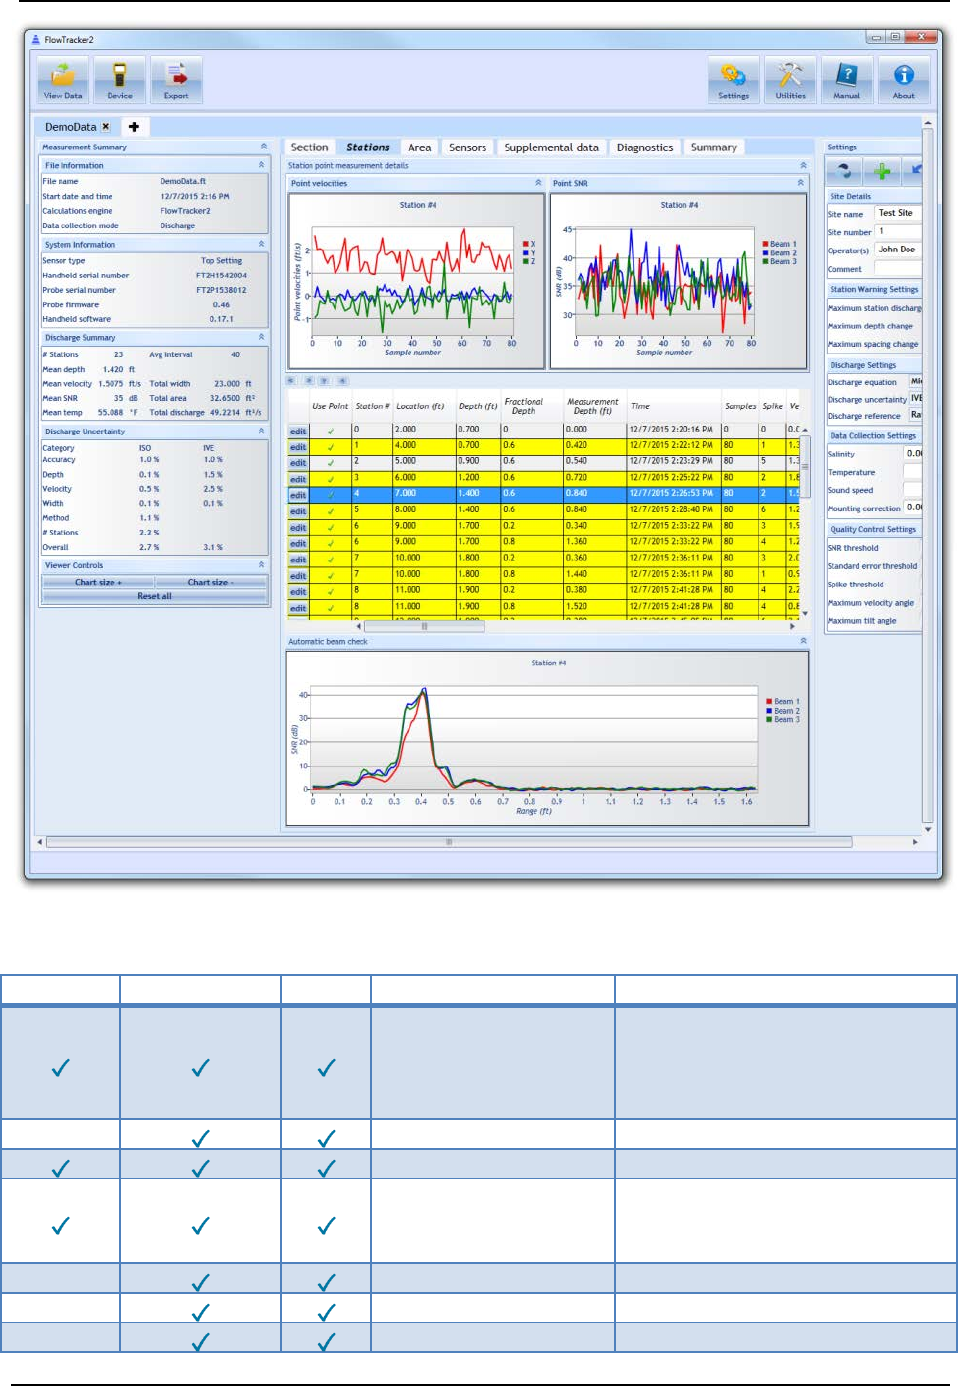The height and width of the screenshot is (1386, 958).
Task: Click the Comment input field
Action: coord(898,268)
